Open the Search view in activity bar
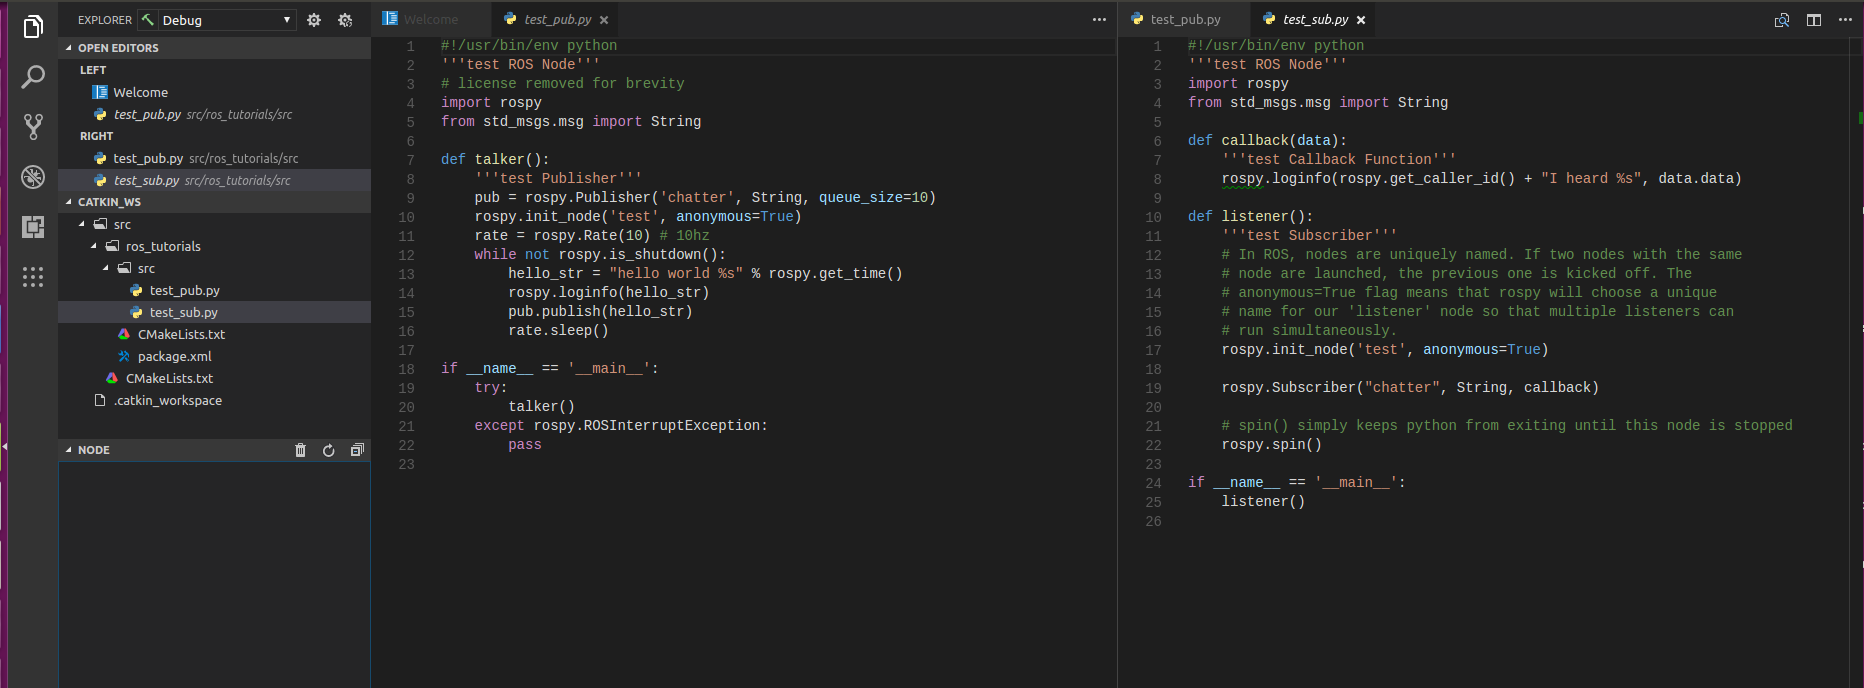Viewport: 1864px width, 688px height. tap(33, 77)
